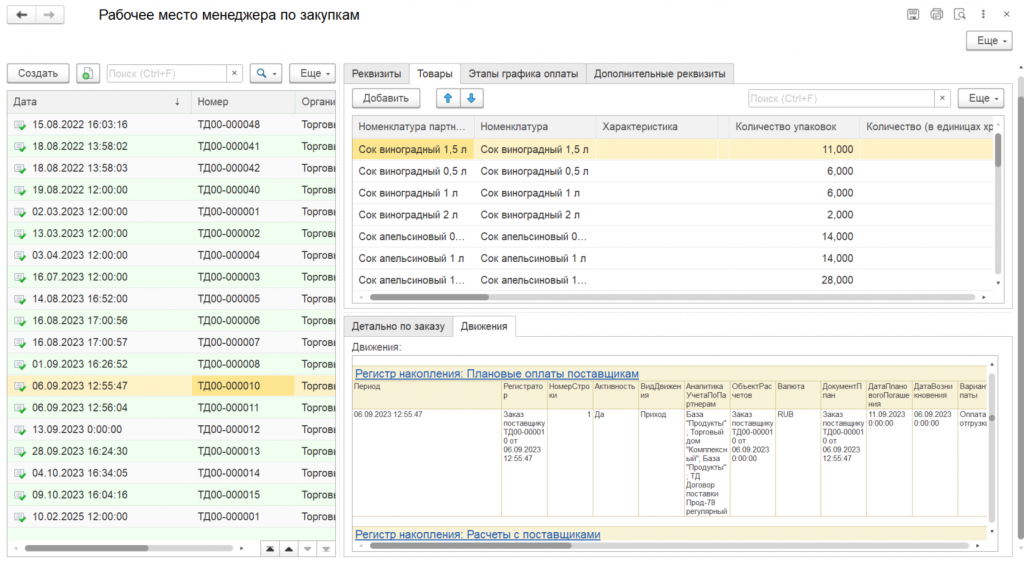Clear the orders list search field
Image resolution: width=1024 pixels, height=565 pixels.
point(234,73)
